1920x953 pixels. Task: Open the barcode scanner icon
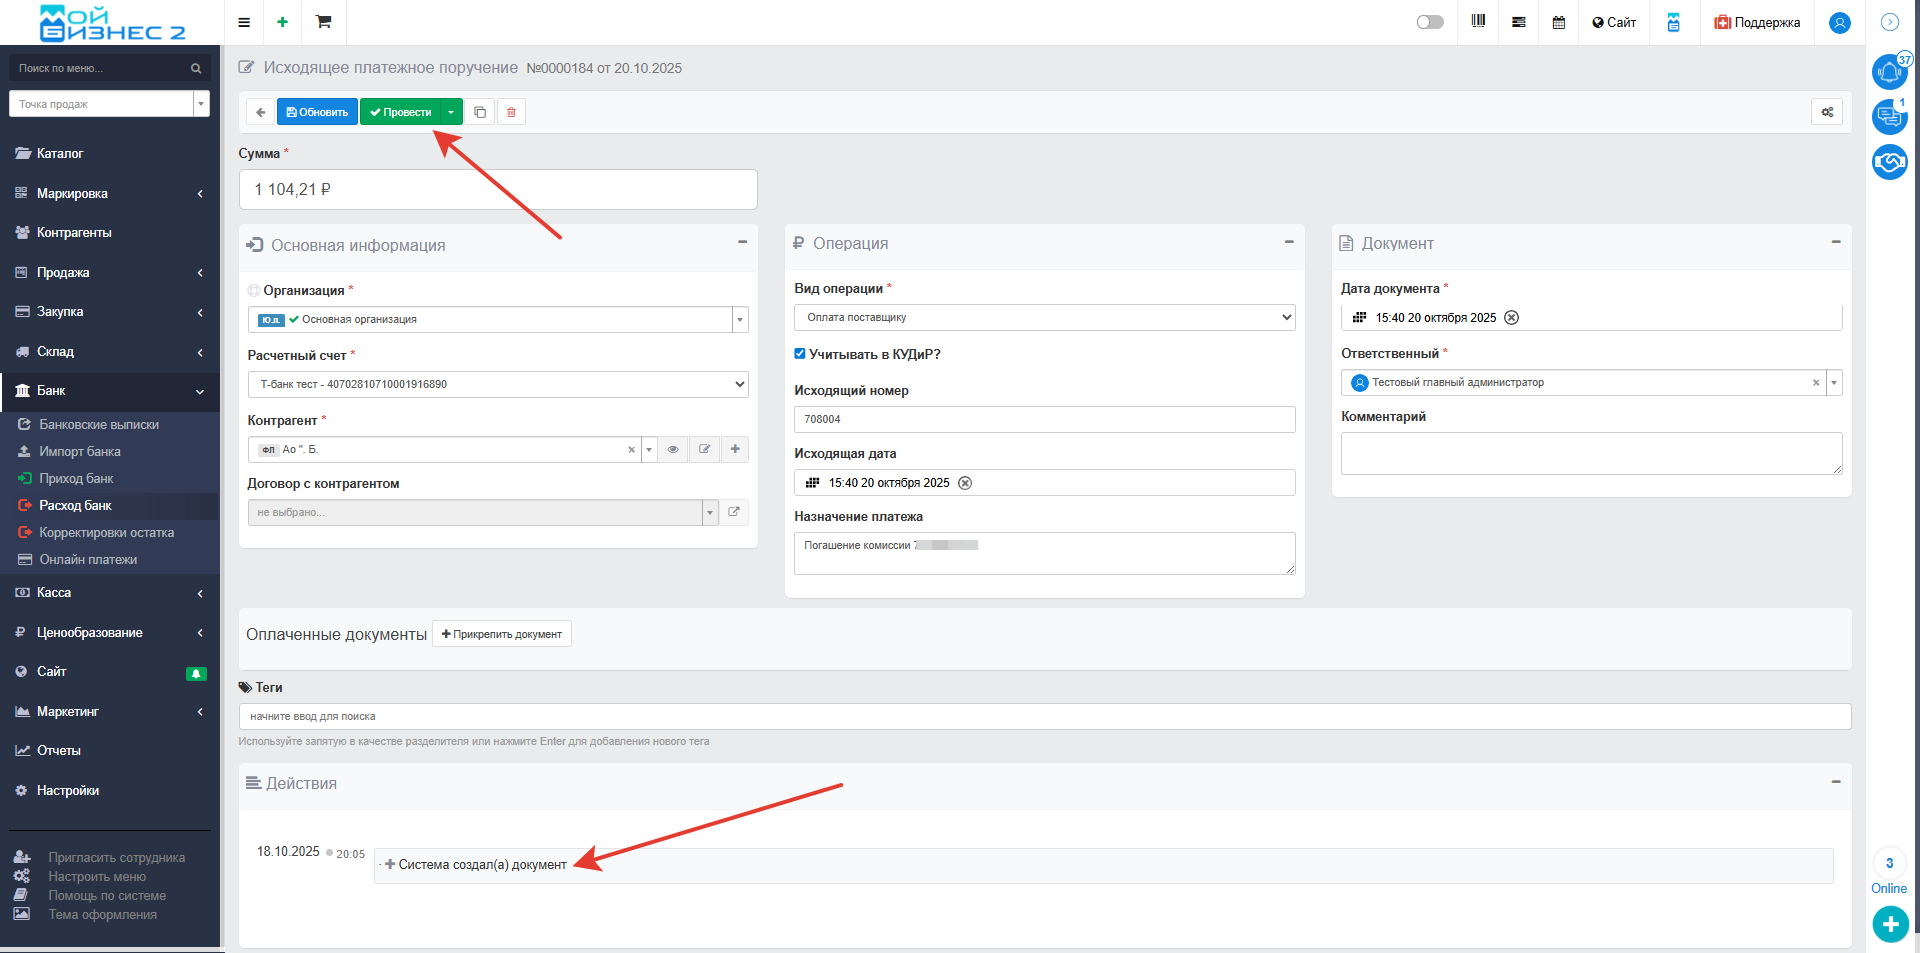(x=1478, y=22)
